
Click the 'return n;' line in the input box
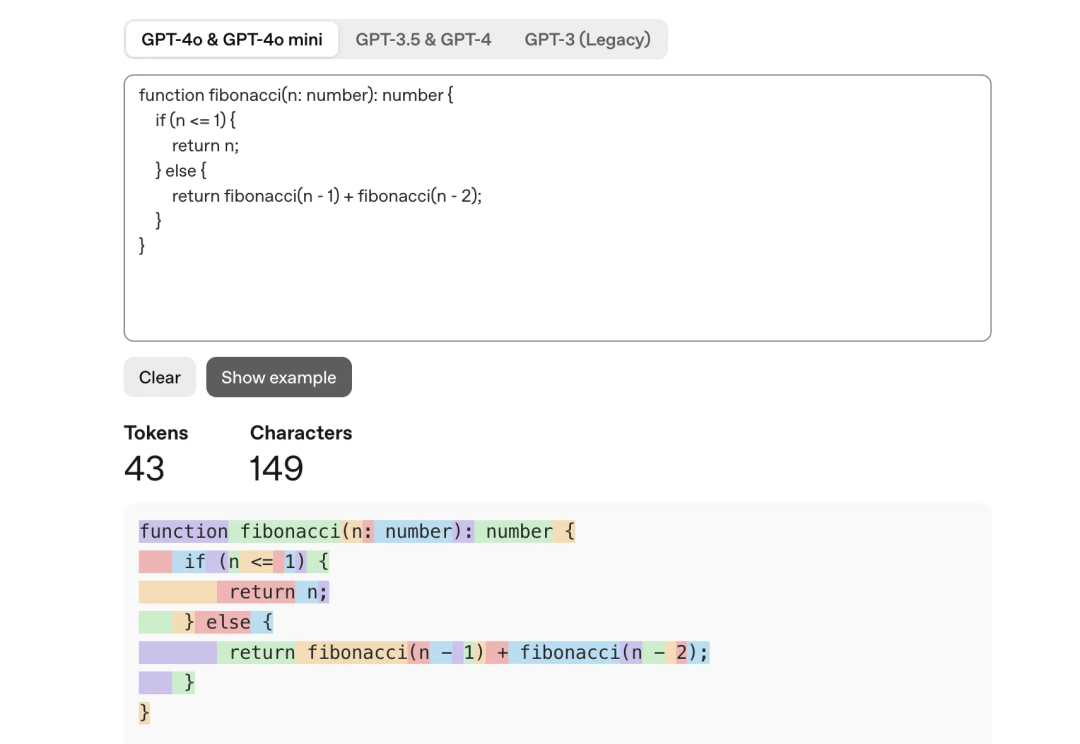click(205, 145)
